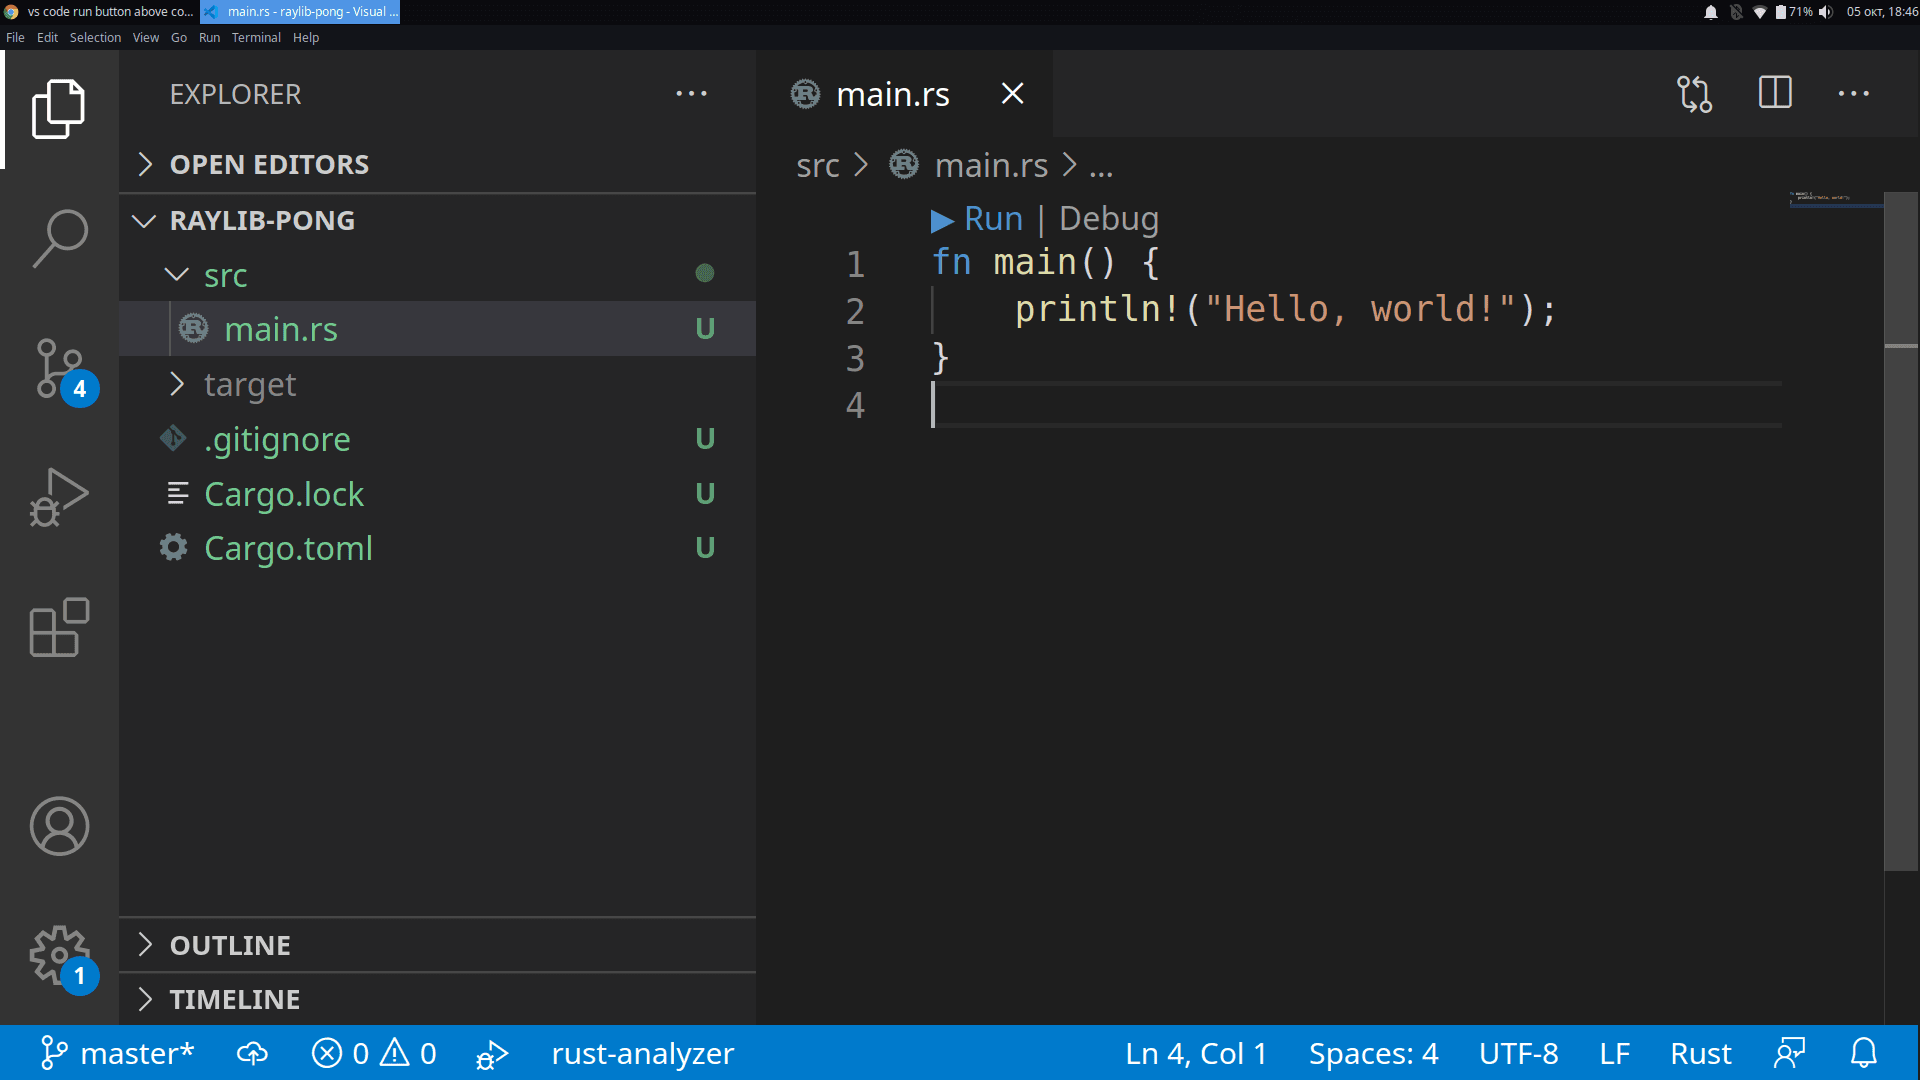The width and height of the screenshot is (1920, 1080).
Task: Place cursor on empty line 4
Action: click(x=1355, y=405)
